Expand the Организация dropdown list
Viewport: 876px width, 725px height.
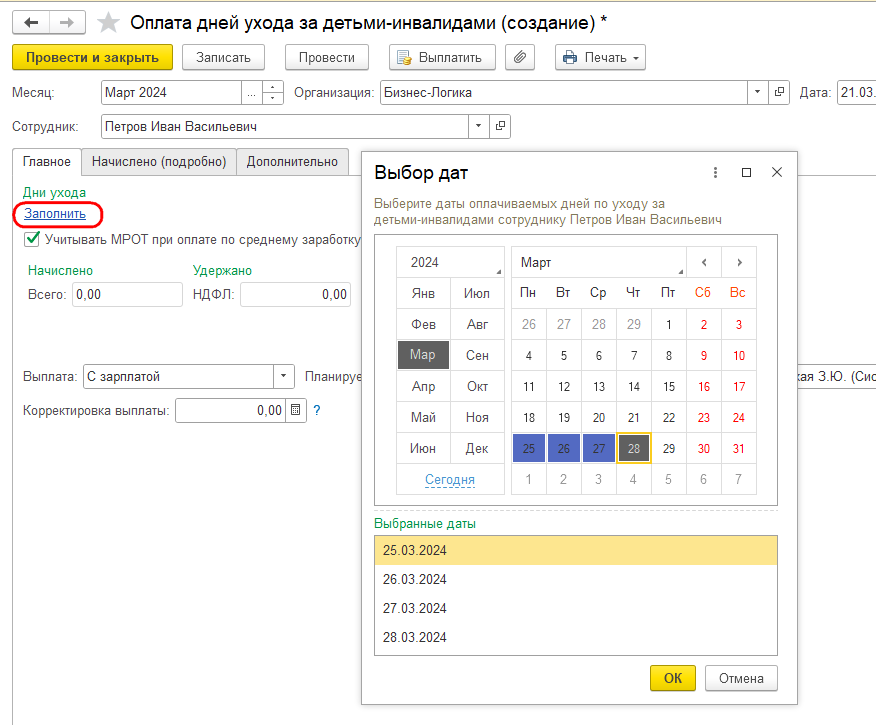tap(758, 92)
